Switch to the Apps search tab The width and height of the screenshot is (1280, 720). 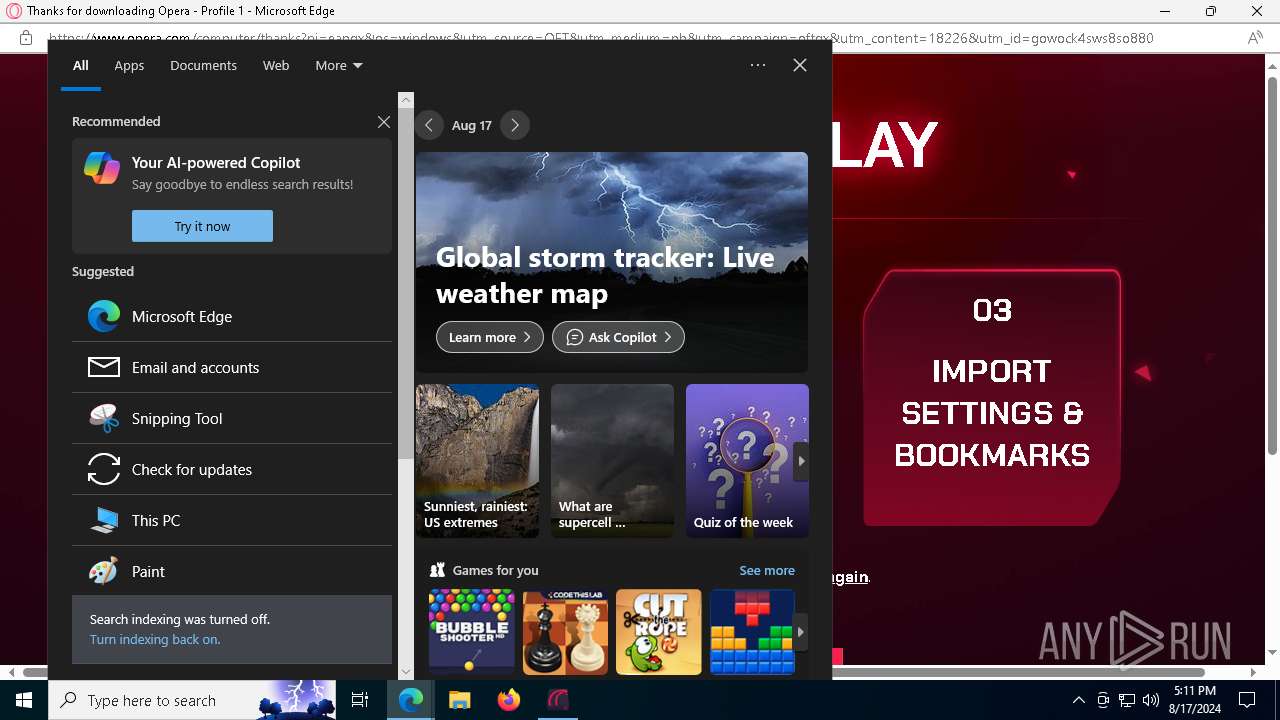(x=129, y=65)
